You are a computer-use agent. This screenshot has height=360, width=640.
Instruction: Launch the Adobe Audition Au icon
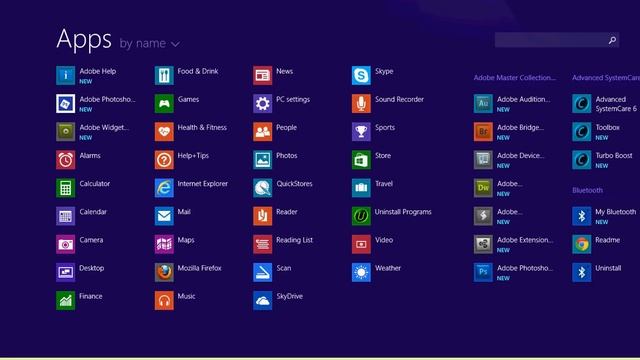click(483, 103)
